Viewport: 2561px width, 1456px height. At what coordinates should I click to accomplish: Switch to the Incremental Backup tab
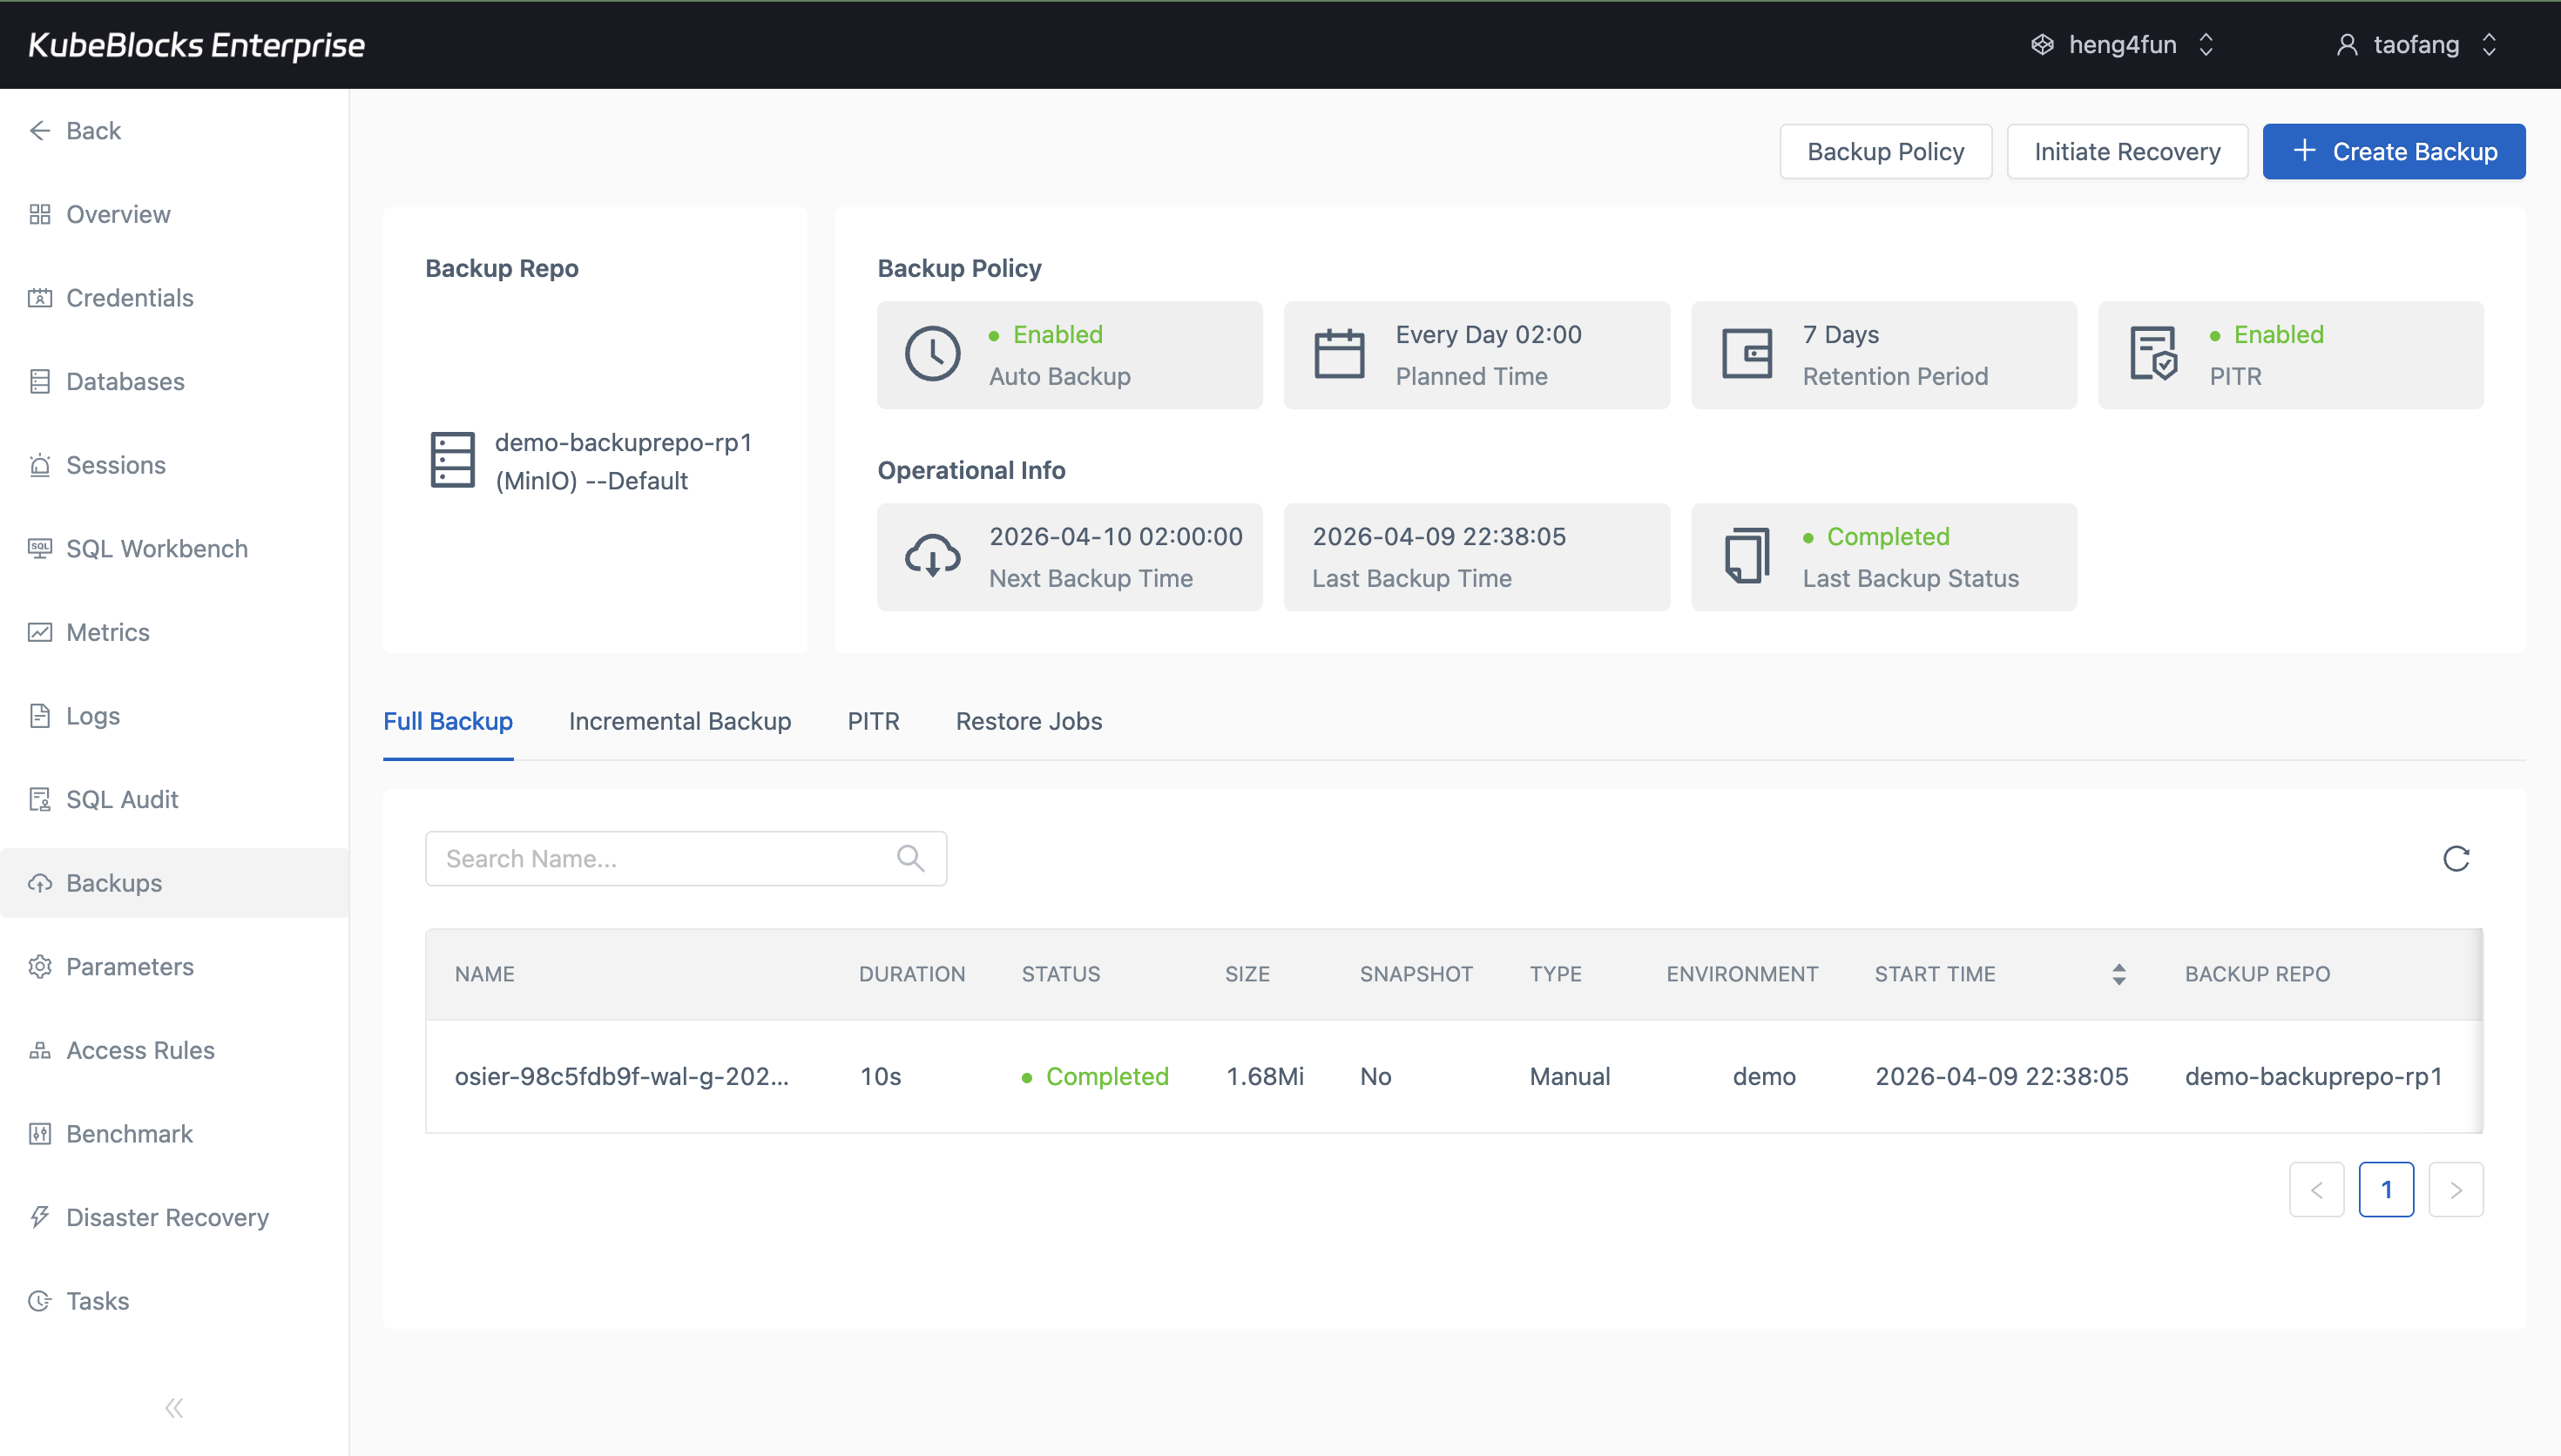679,721
